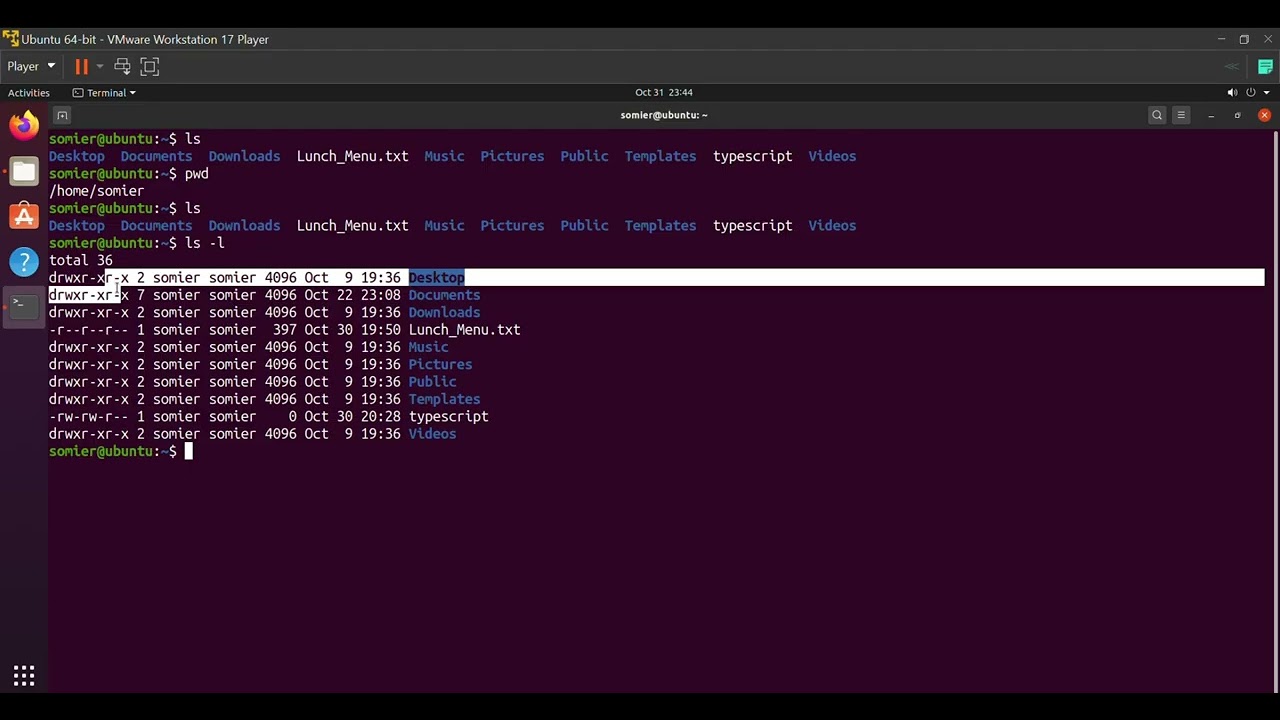Click the 'total 36' line

point(80,260)
